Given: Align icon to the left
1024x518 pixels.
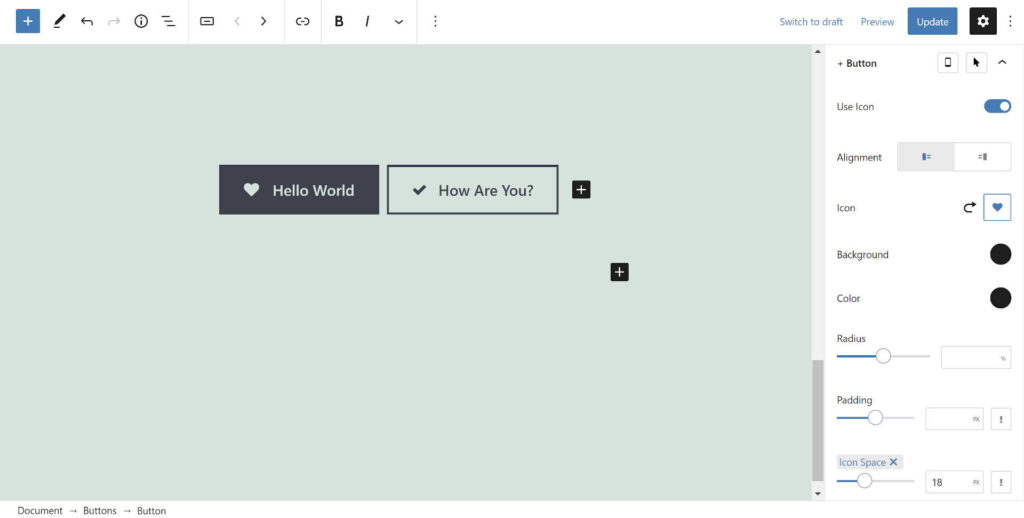Looking at the screenshot, I should click(926, 157).
